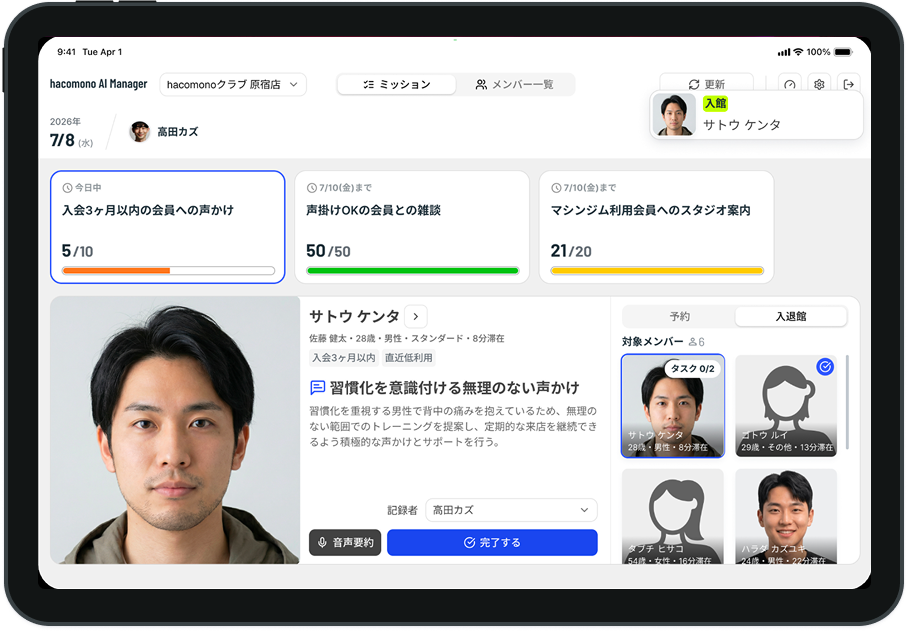Click the 7/8 date display
The image size is (908, 632).
point(63,140)
